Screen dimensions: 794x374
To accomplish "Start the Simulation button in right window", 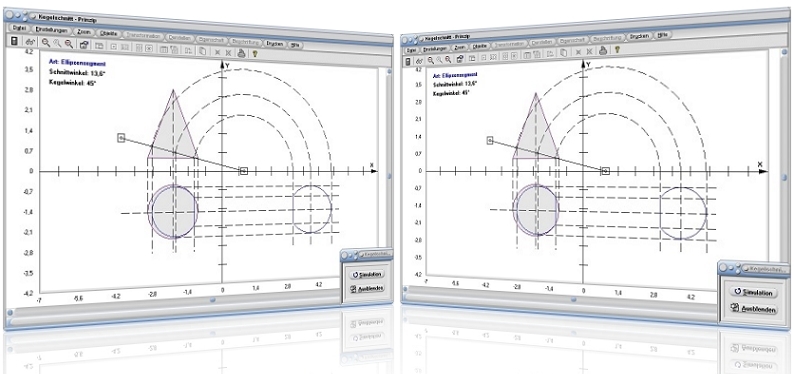I will (x=753, y=293).
